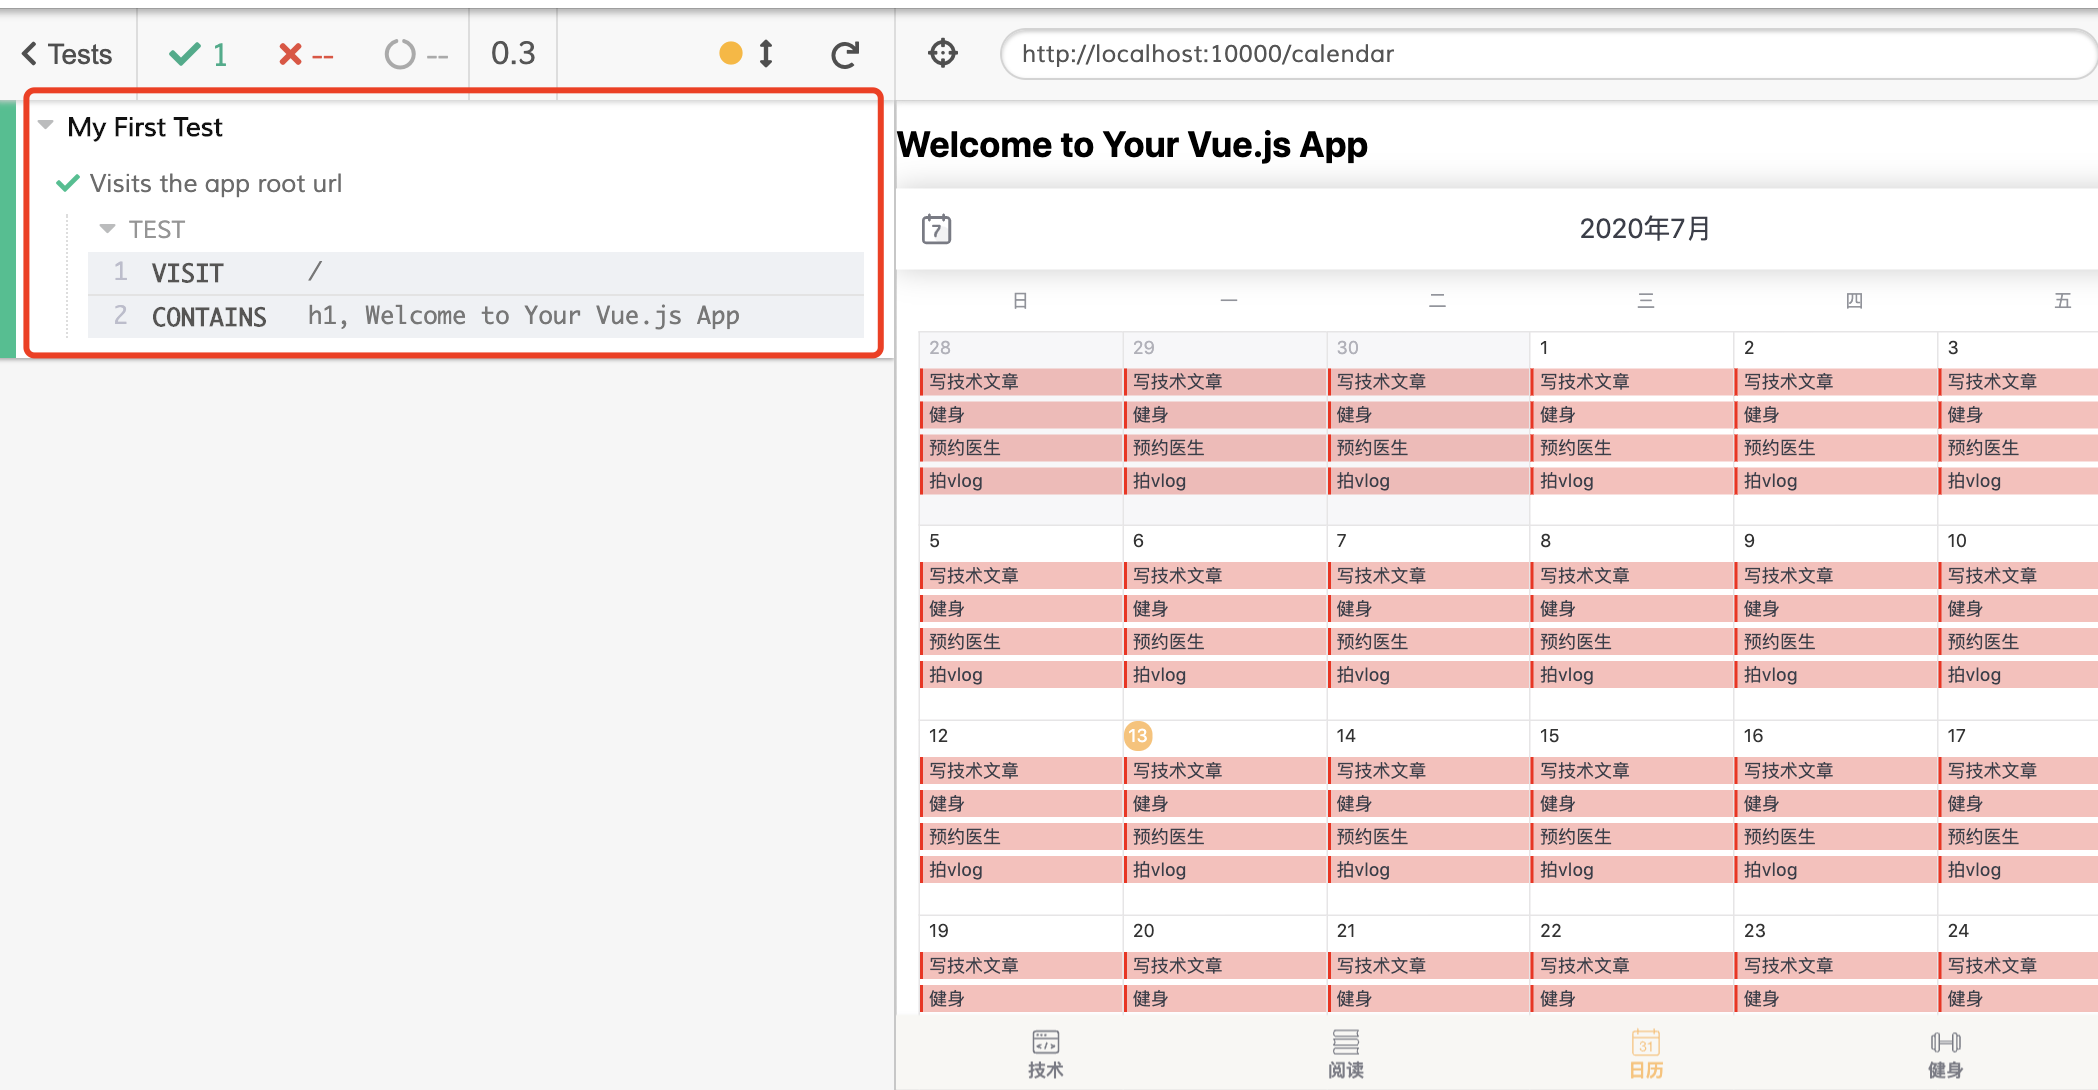2098x1090 pixels.
Task: Click the pending tests circle icon
Action: click(x=400, y=54)
